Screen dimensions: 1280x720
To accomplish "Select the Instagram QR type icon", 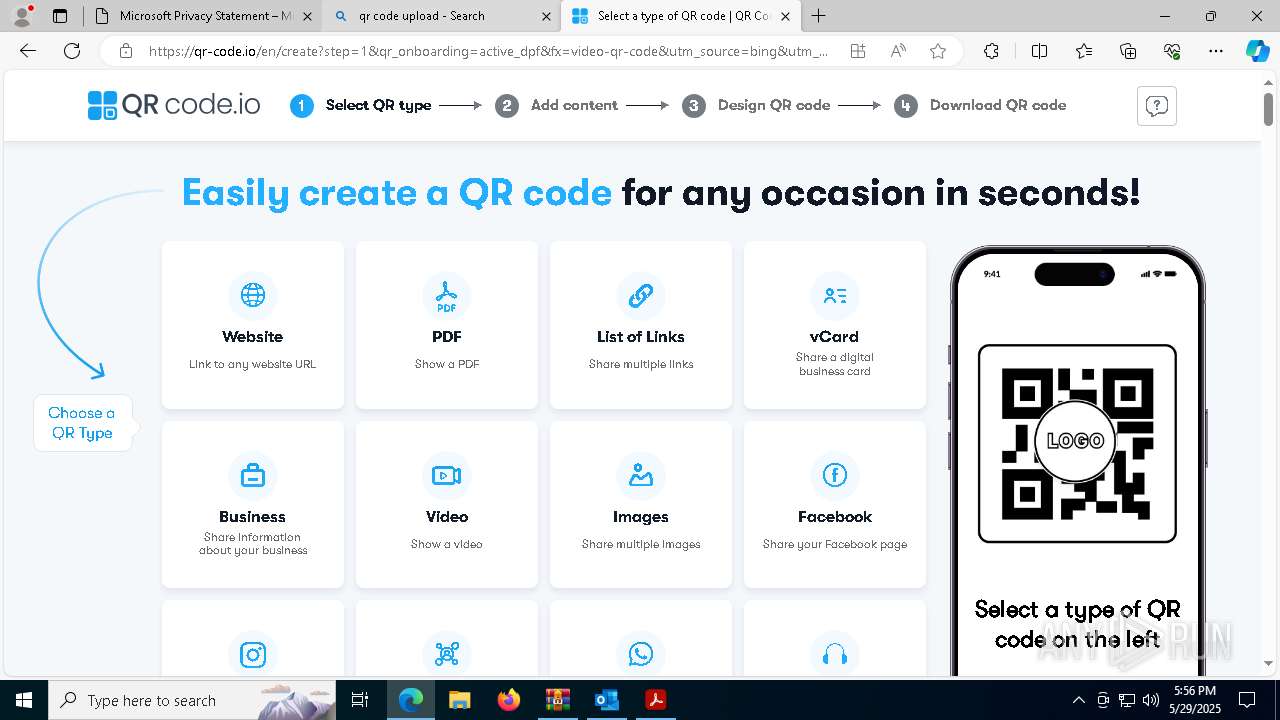I will [x=253, y=654].
